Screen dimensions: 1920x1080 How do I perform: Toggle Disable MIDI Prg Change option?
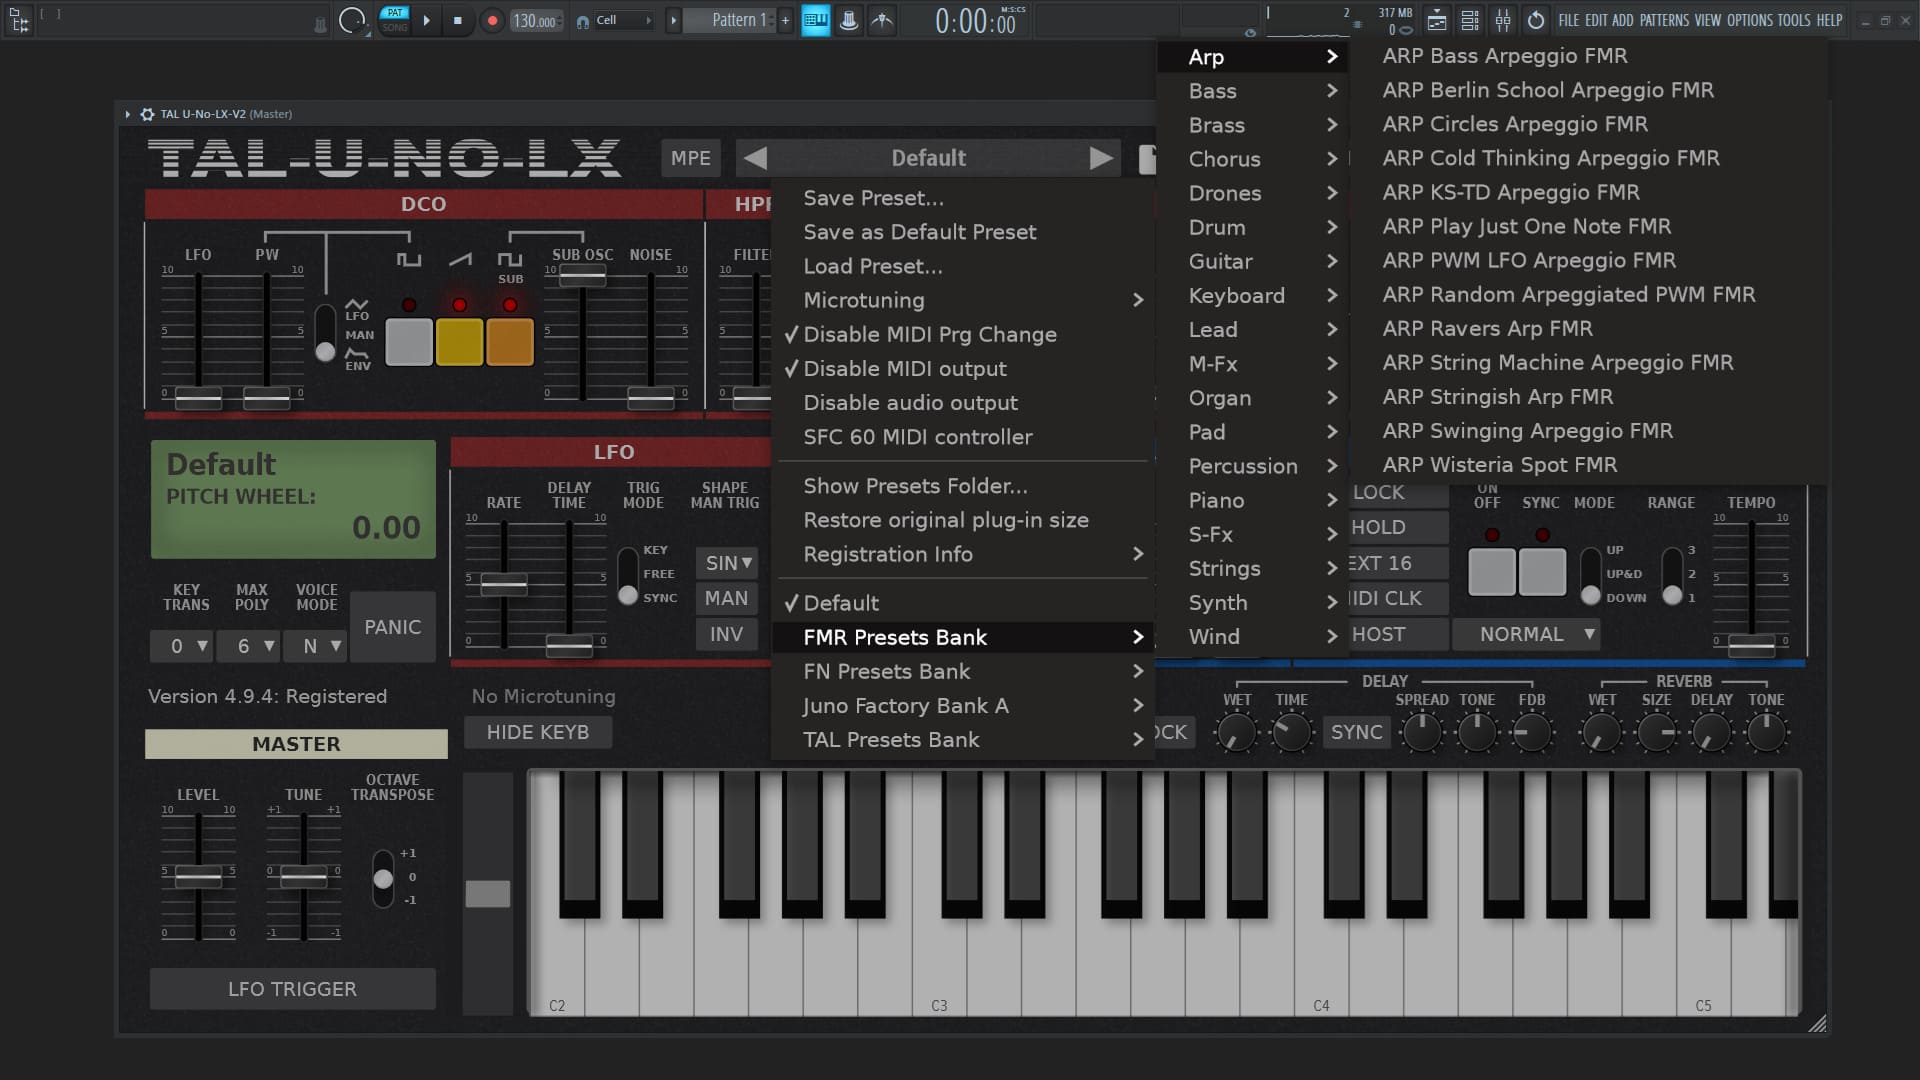click(x=929, y=334)
